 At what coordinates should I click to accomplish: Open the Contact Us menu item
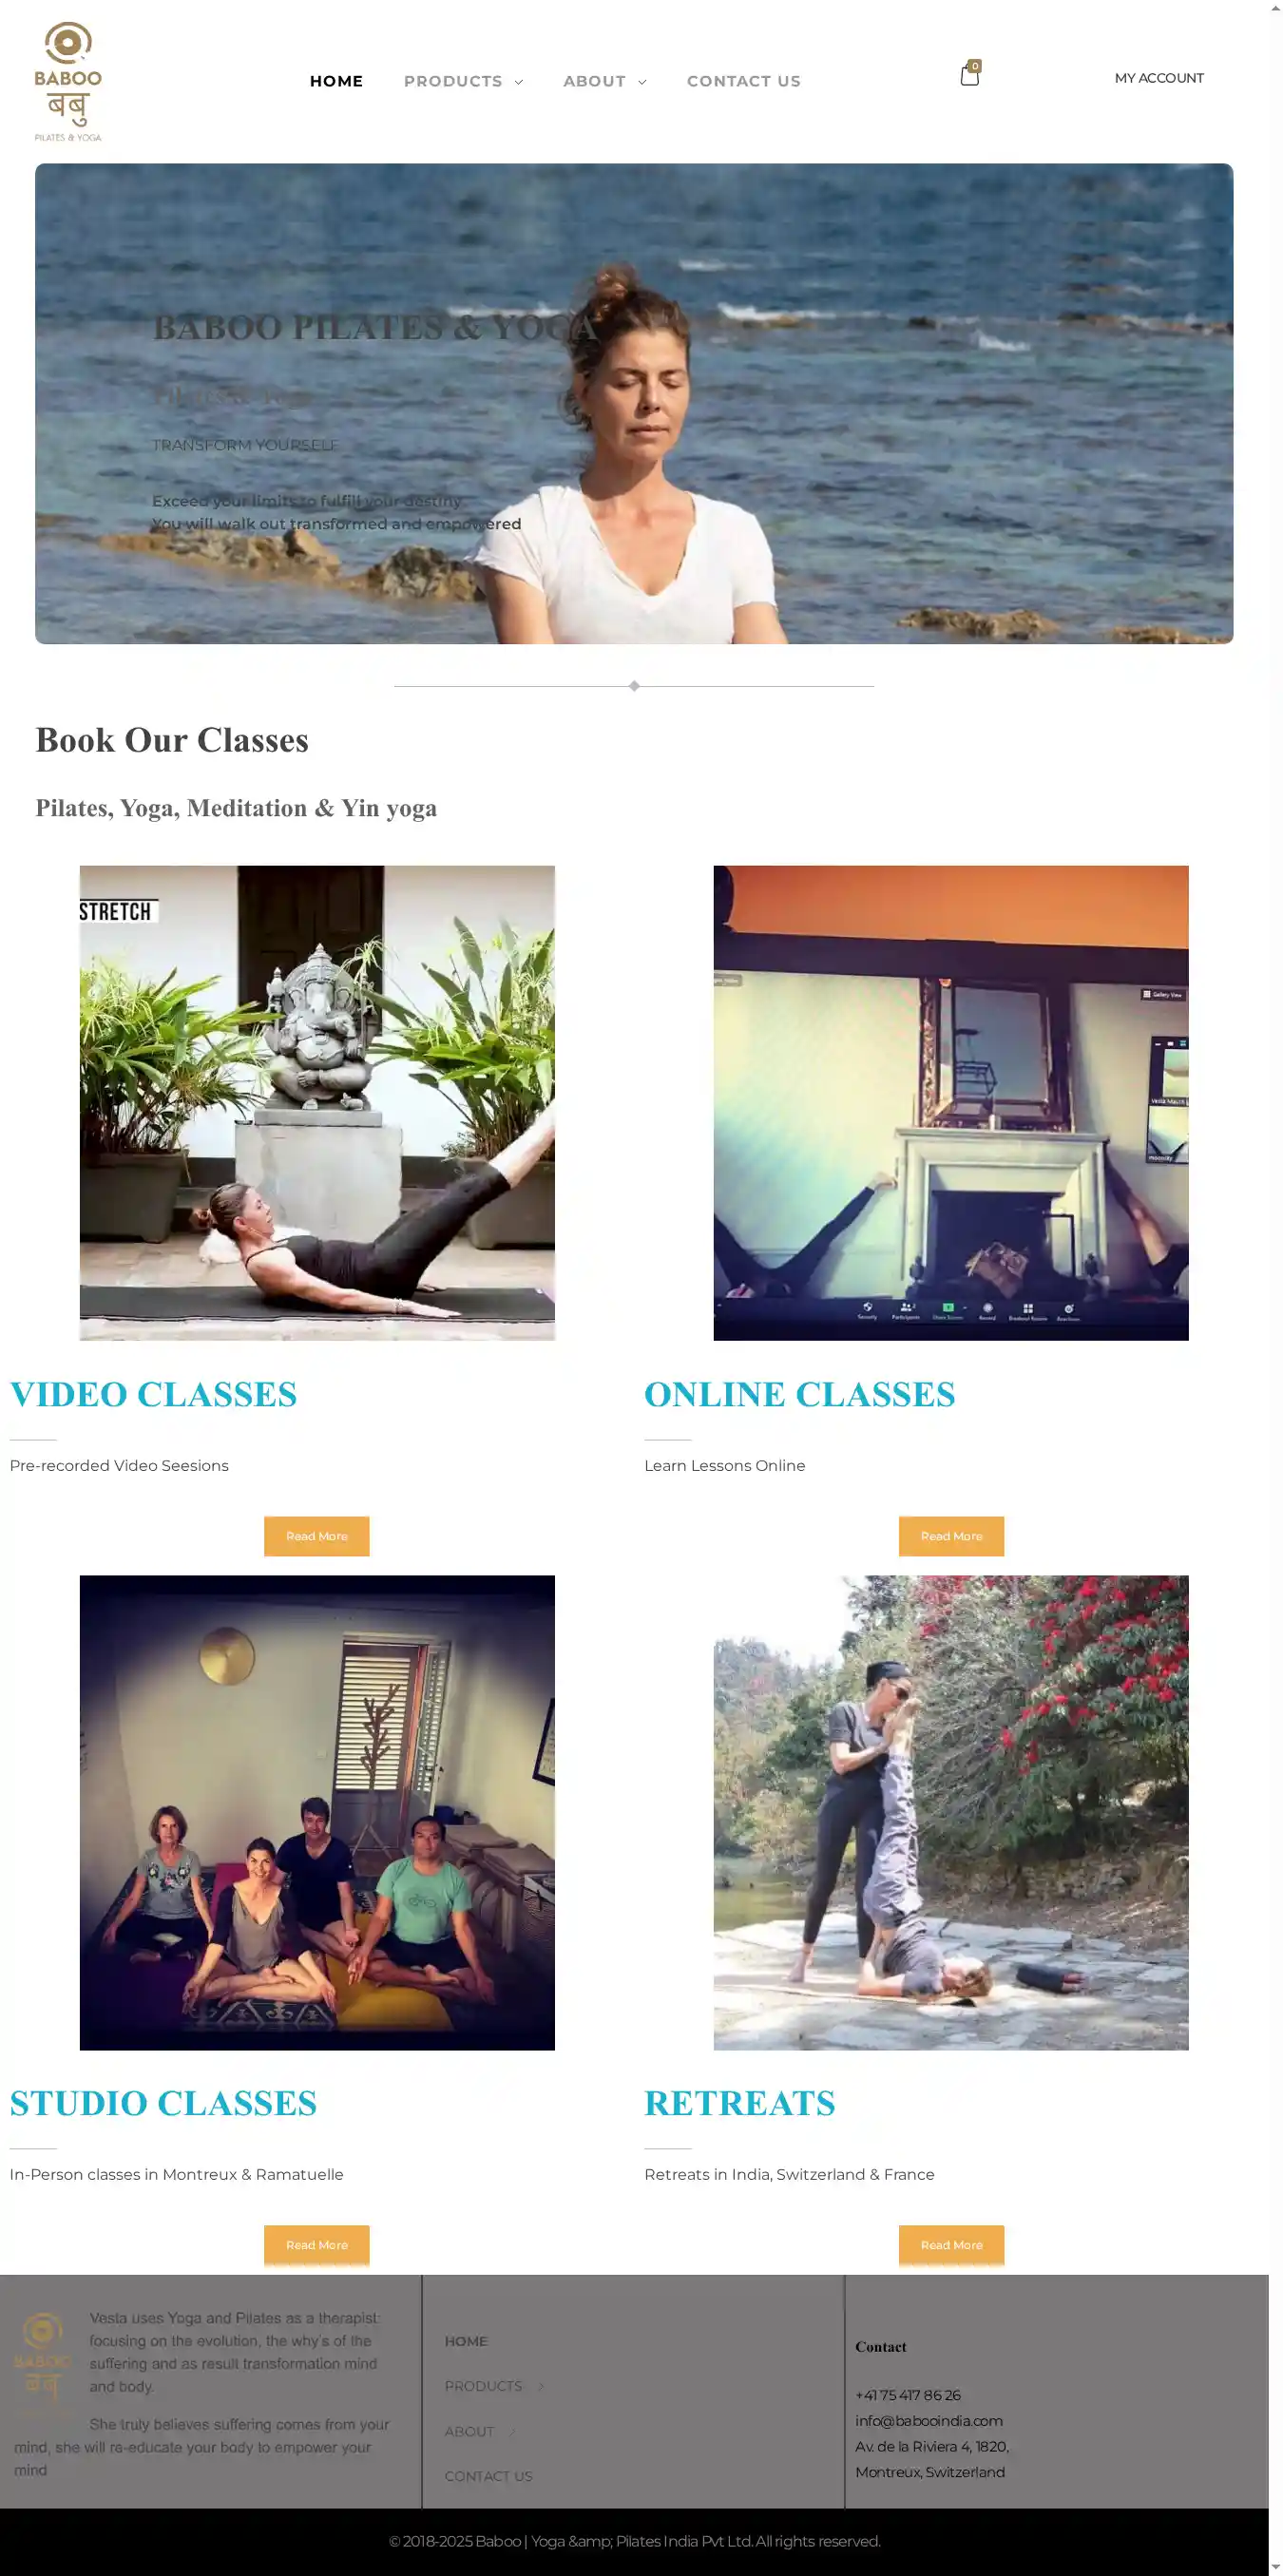tap(743, 81)
